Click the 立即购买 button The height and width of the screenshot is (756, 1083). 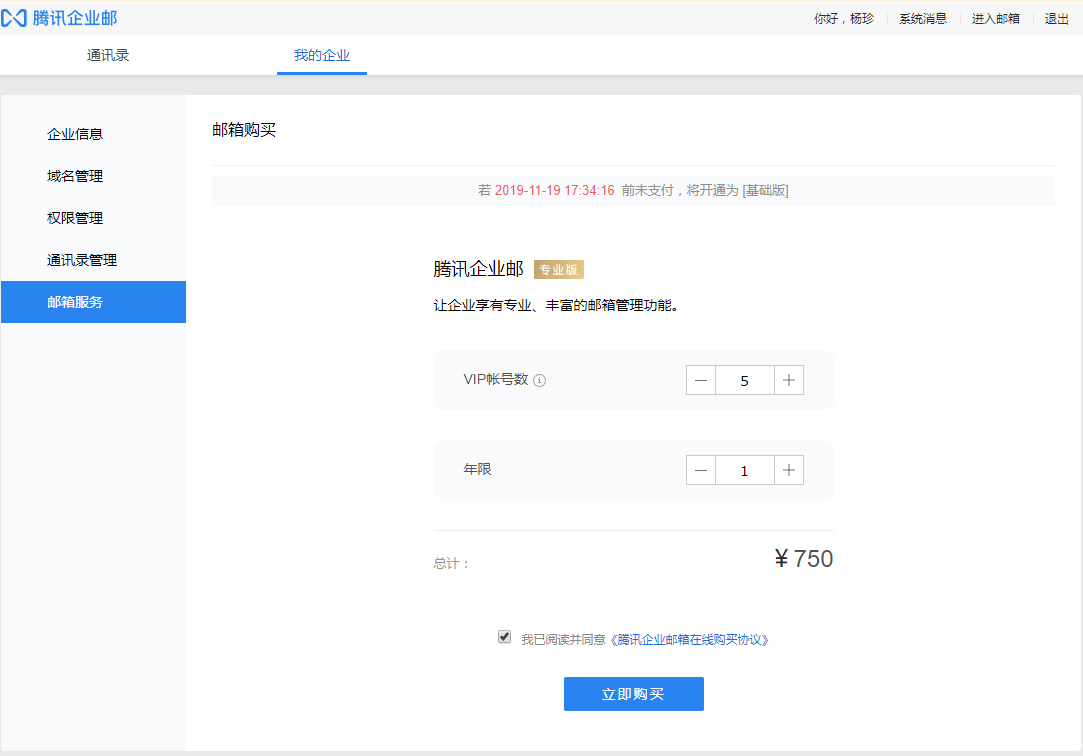point(633,694)
